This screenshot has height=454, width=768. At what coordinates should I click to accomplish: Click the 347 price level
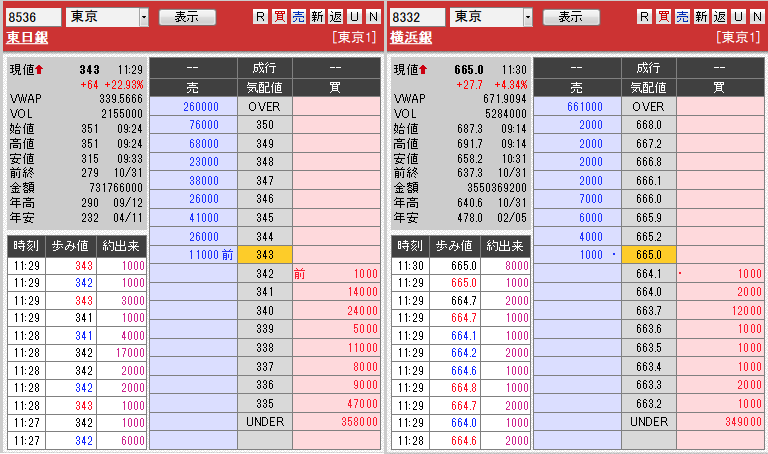[265, 181]
